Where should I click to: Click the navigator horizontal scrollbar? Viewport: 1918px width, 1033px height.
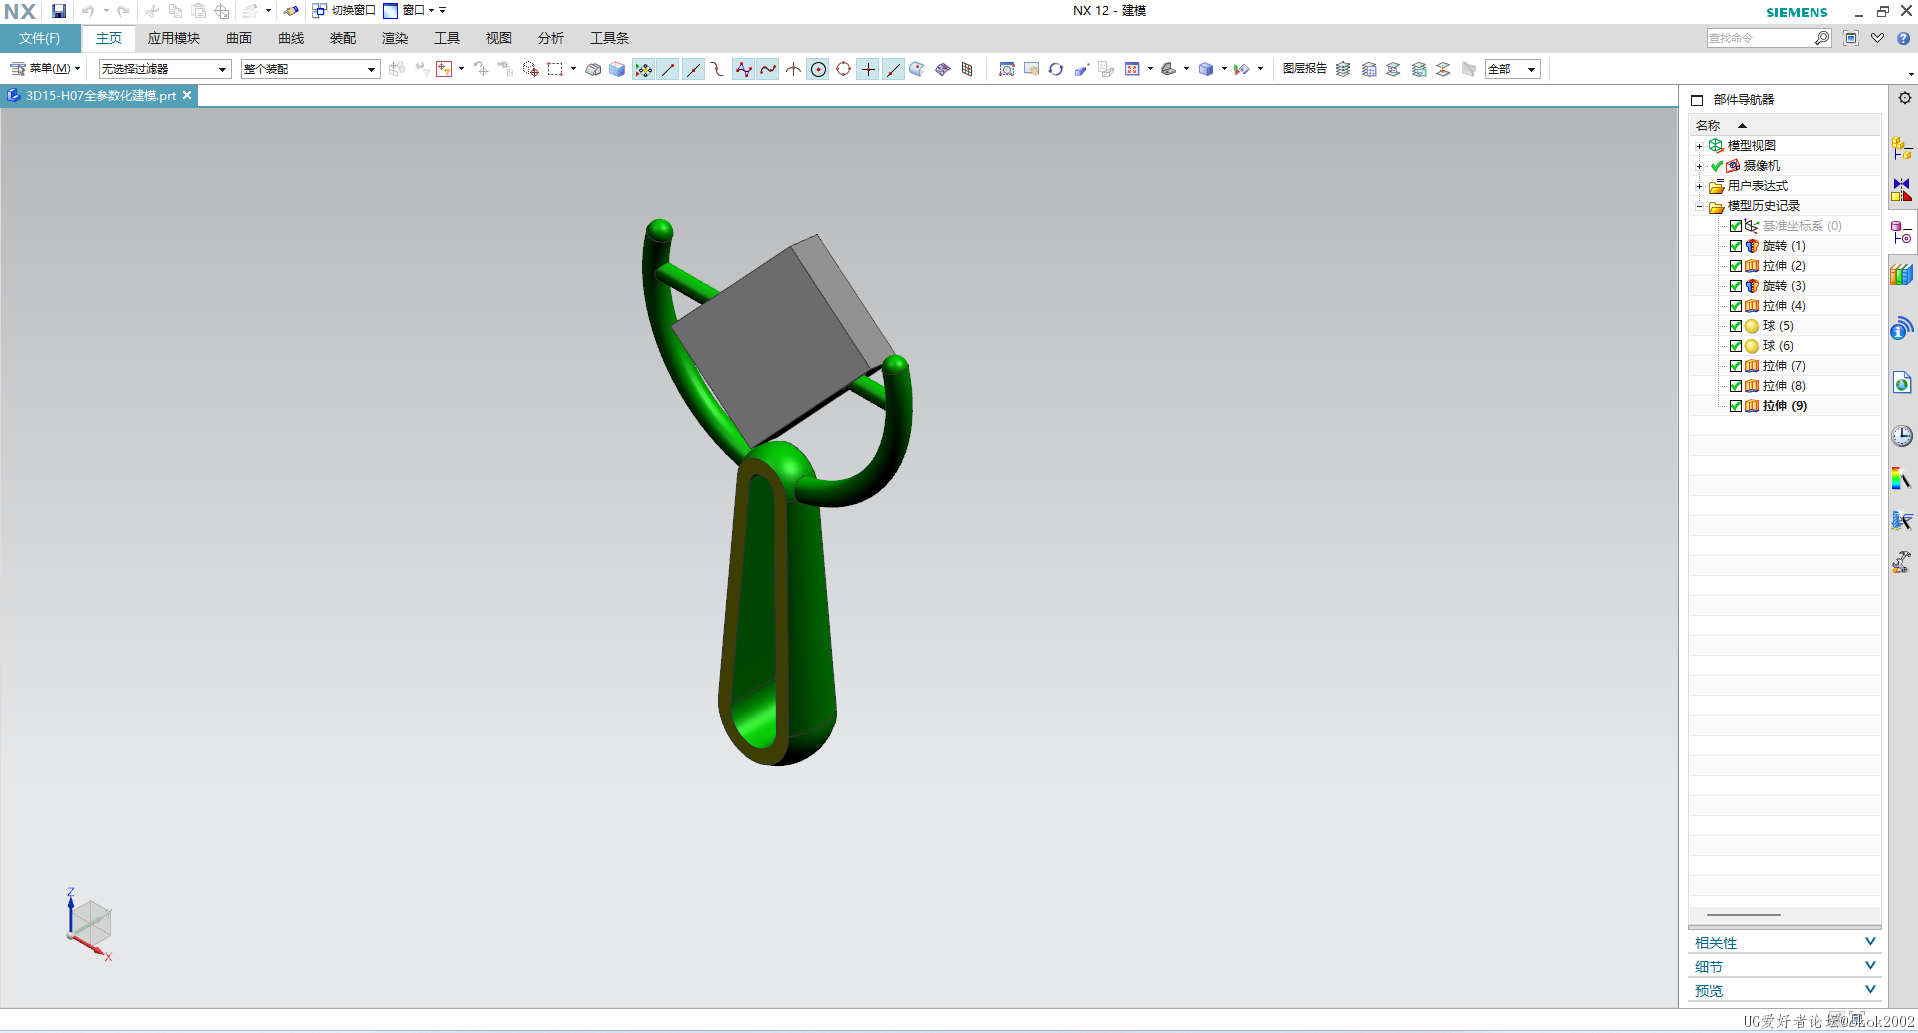(1744, 915)
